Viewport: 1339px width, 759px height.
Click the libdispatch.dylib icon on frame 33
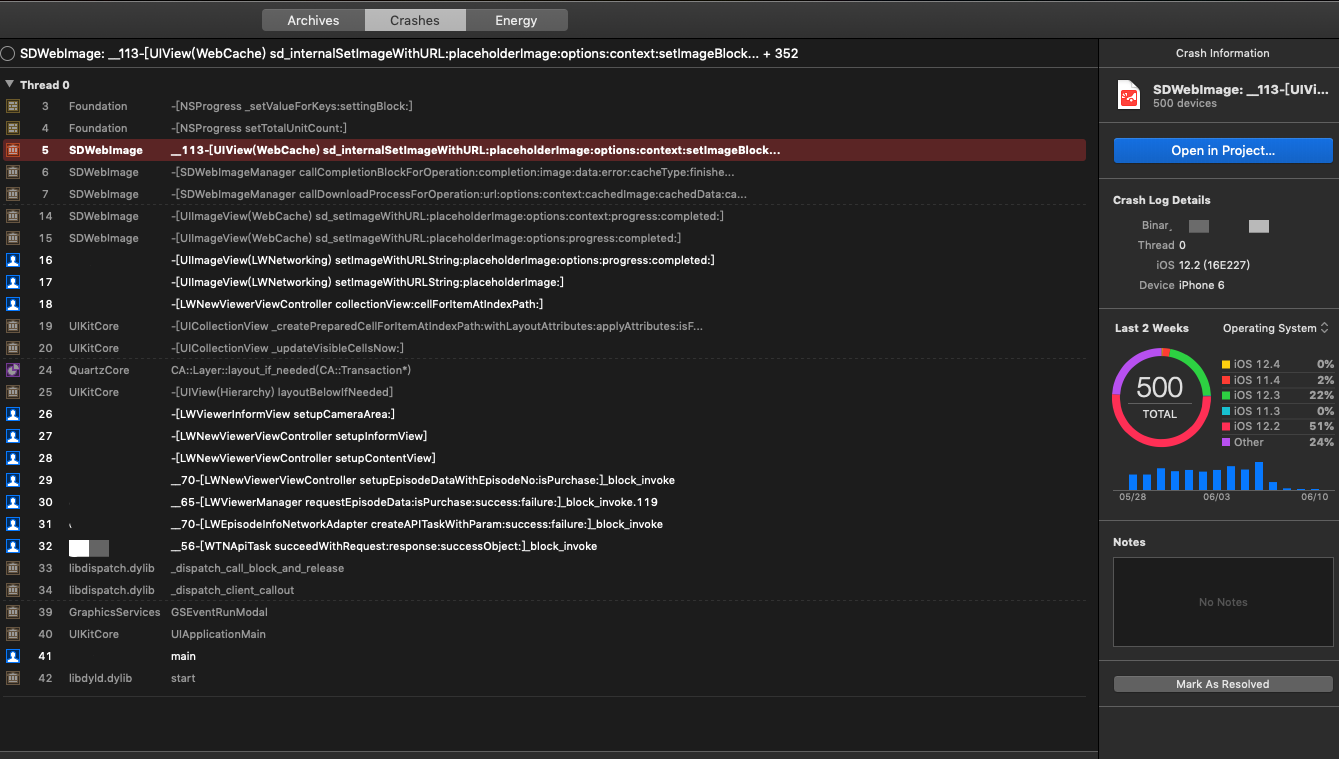click(x=13, y=568)
